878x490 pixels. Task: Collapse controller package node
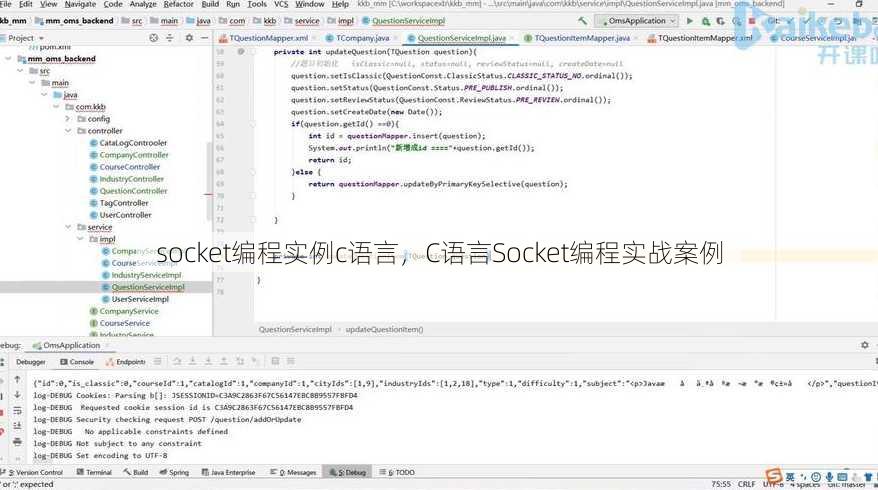pyautogui.click(x=68, y=130)
